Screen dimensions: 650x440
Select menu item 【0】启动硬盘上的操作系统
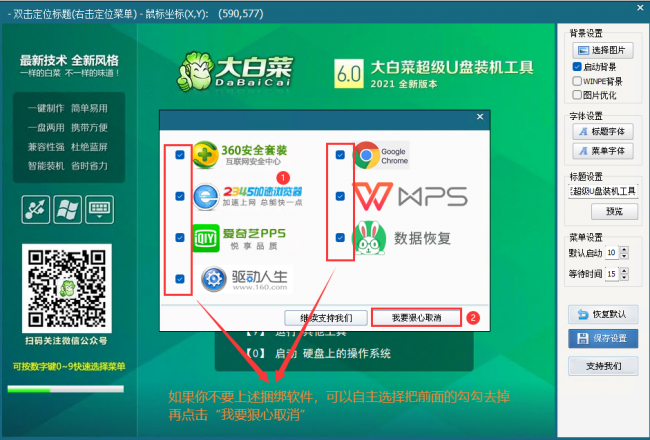coord(318,354)
